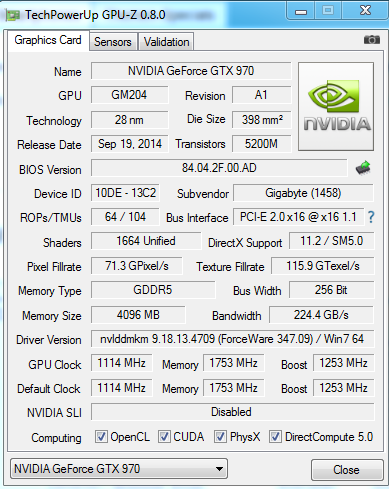389x489 pixels.
Task: Click the "Driver Version" label
Action: click(49, 340)
